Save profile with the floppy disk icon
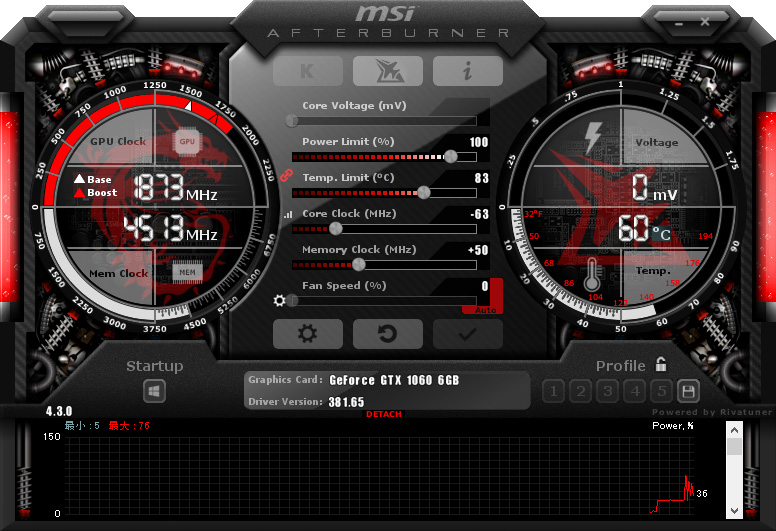 688,391
